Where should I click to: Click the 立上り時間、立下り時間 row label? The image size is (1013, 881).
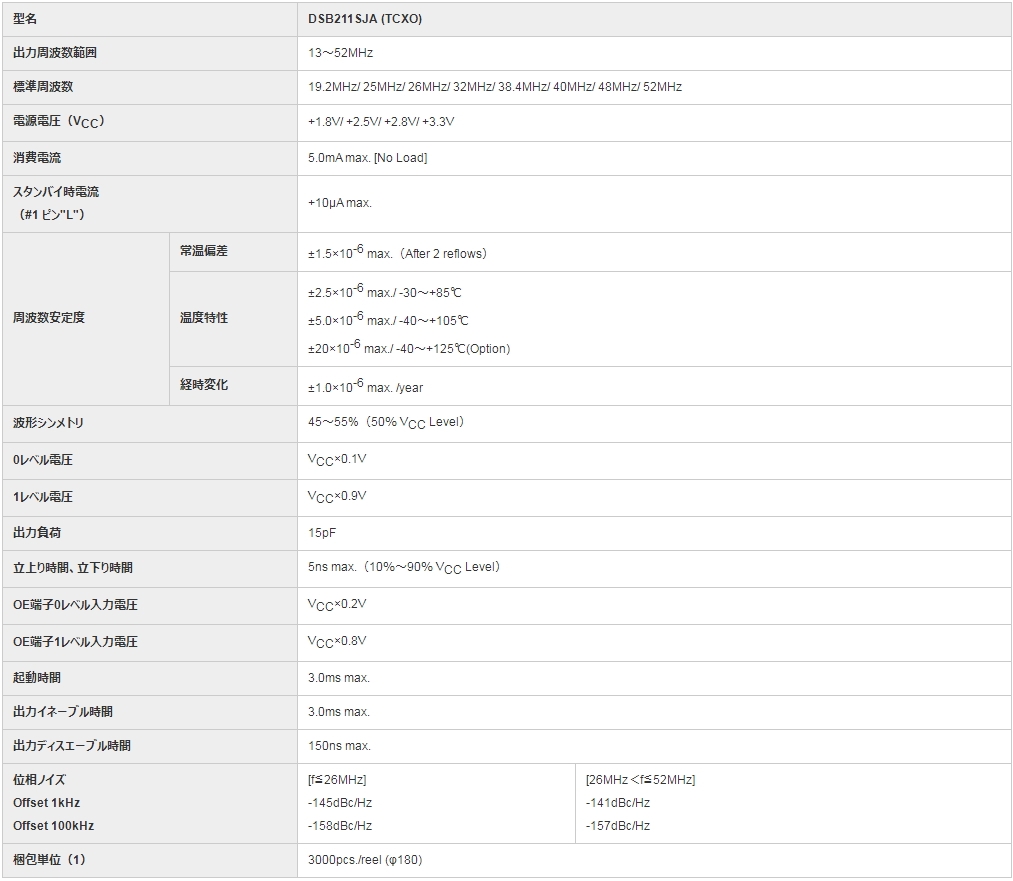point(73,568)
